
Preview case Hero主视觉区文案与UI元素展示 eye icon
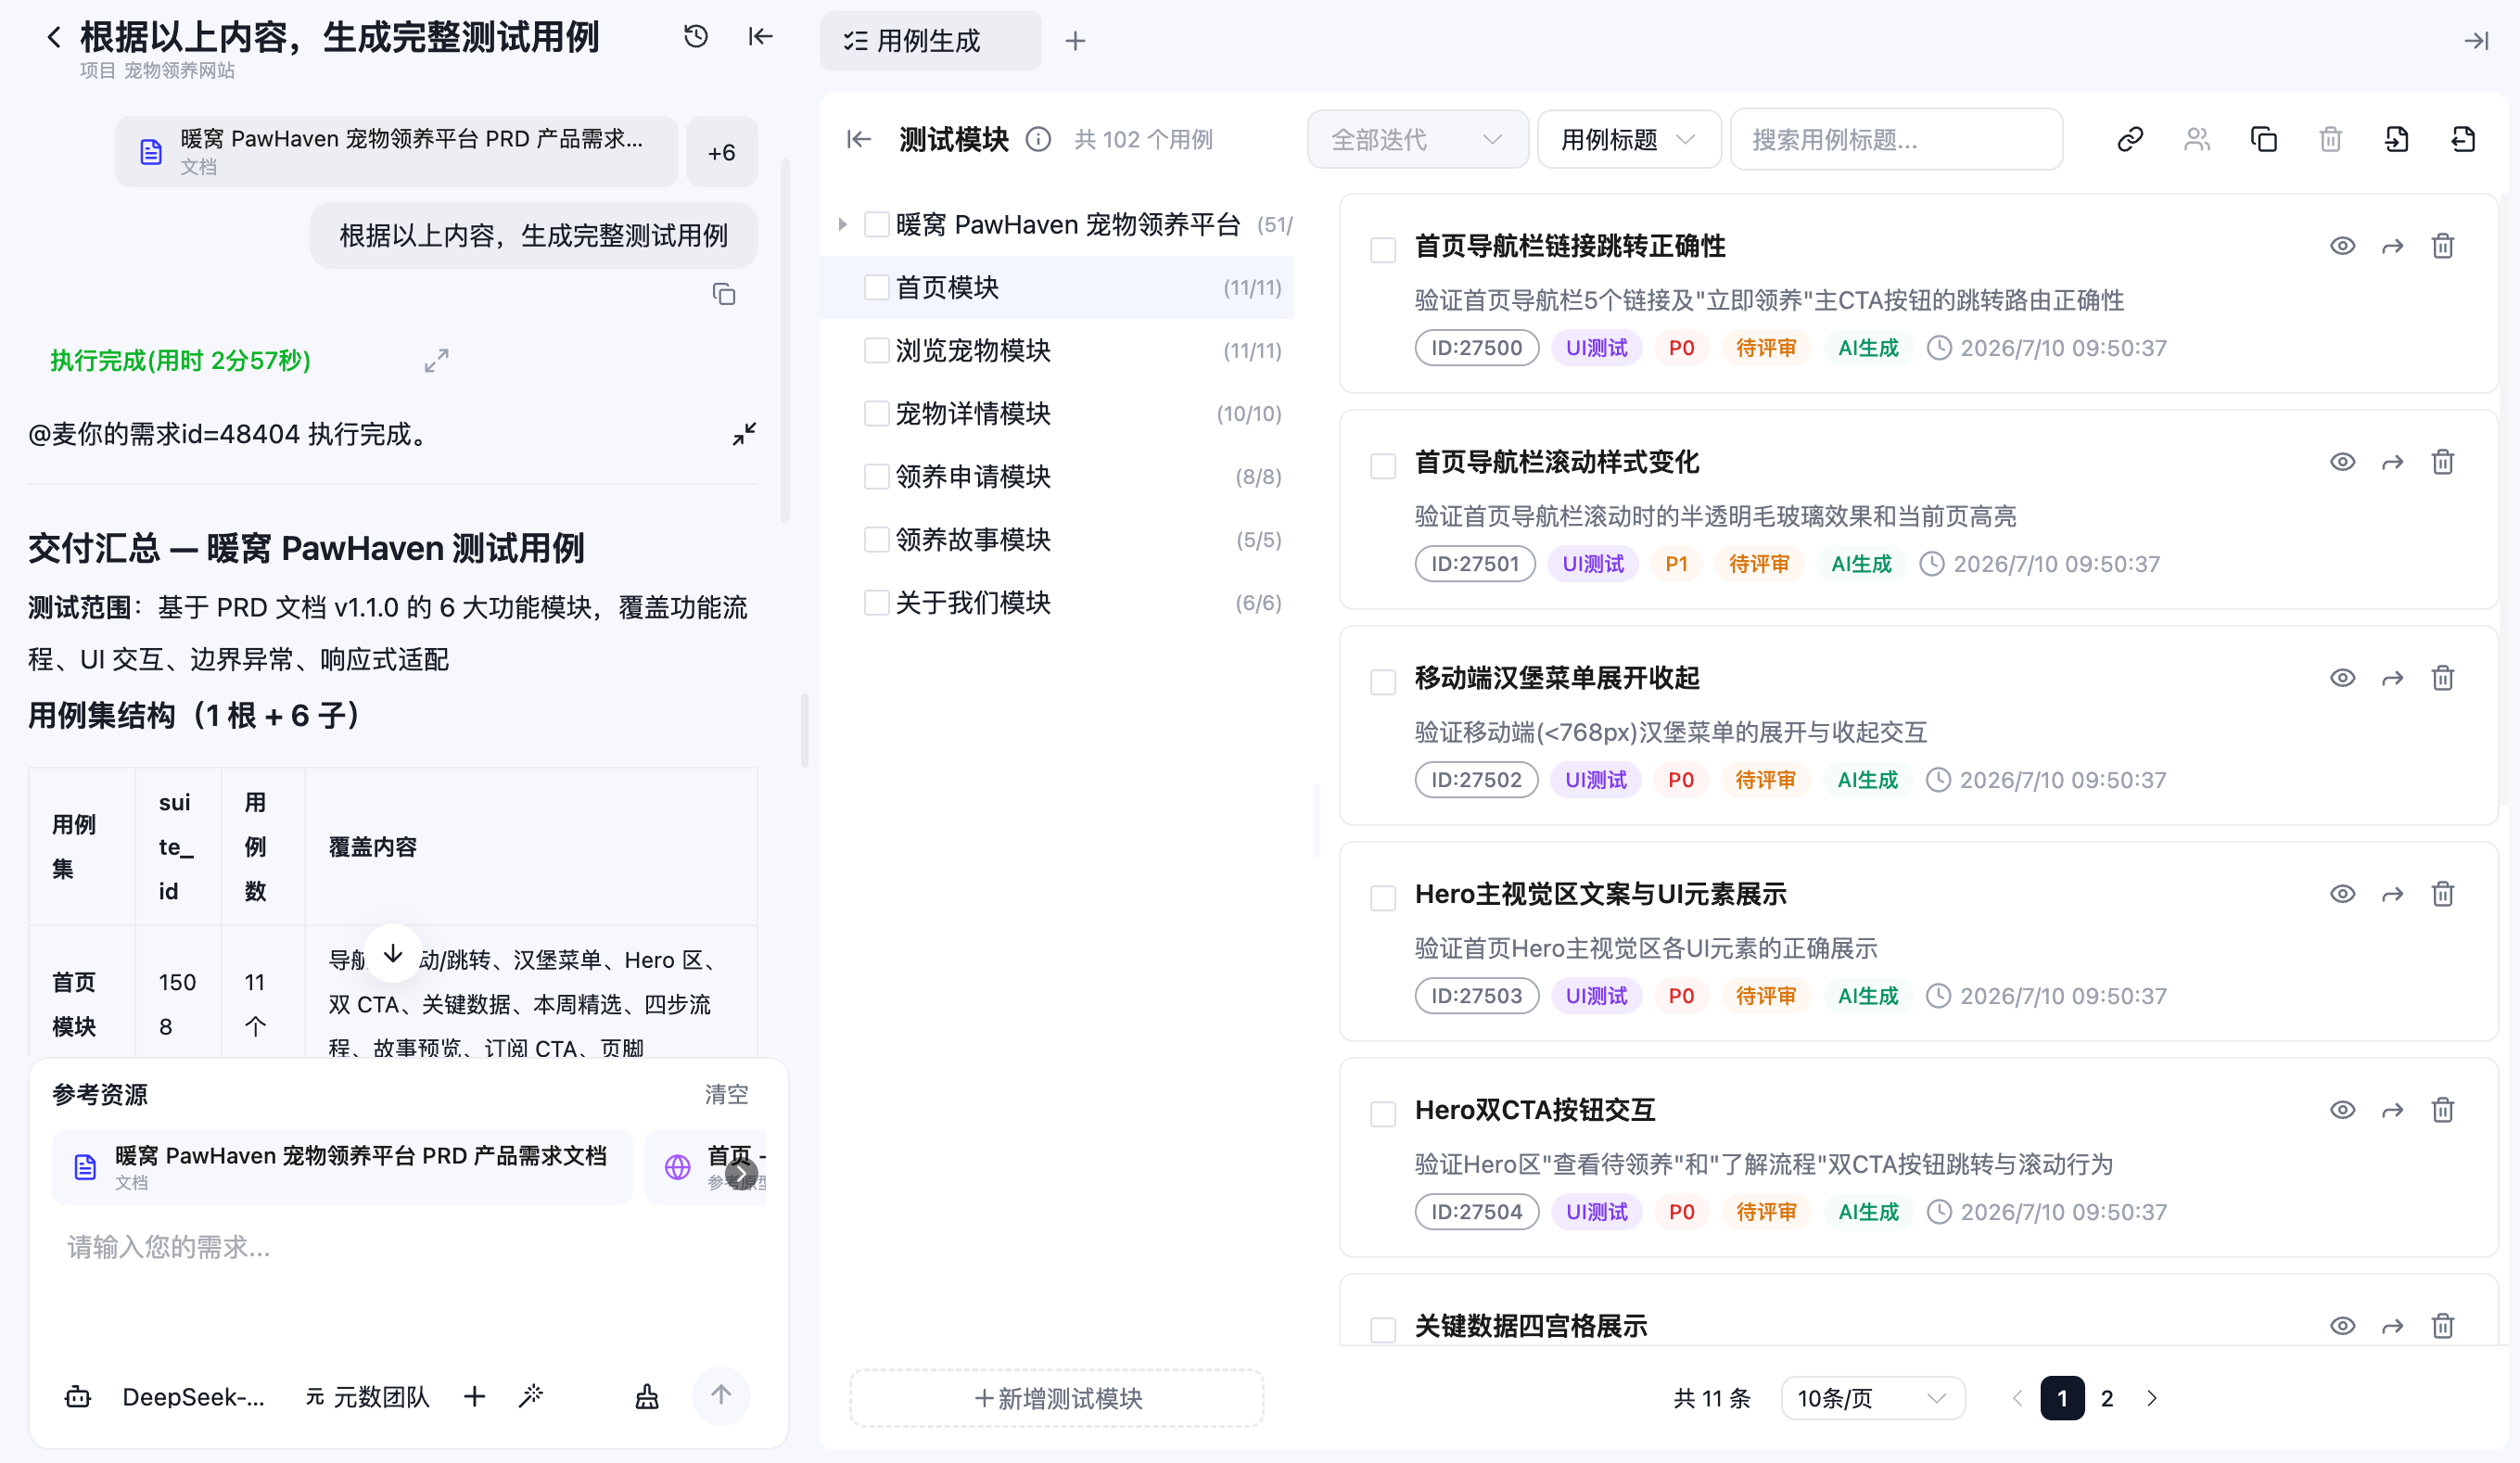pos(2343,894)
